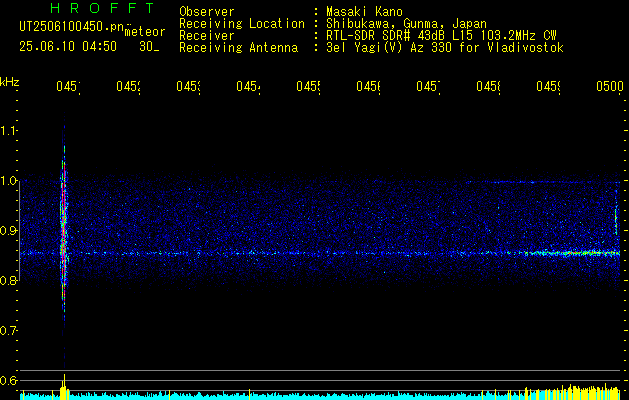Click the 0459 time marker
The width and height of the screenshot is (629, 400).
548,86
